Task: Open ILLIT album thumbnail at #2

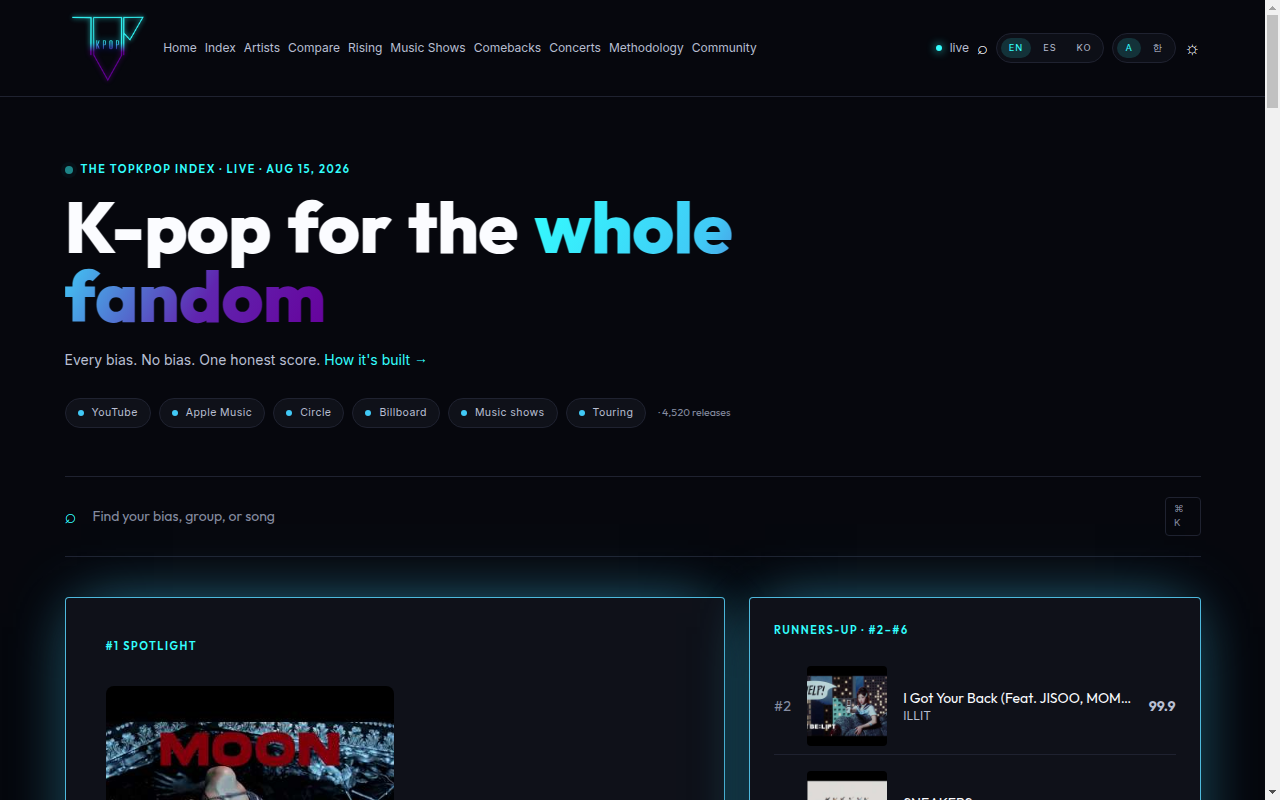Action: click(847, 706)
